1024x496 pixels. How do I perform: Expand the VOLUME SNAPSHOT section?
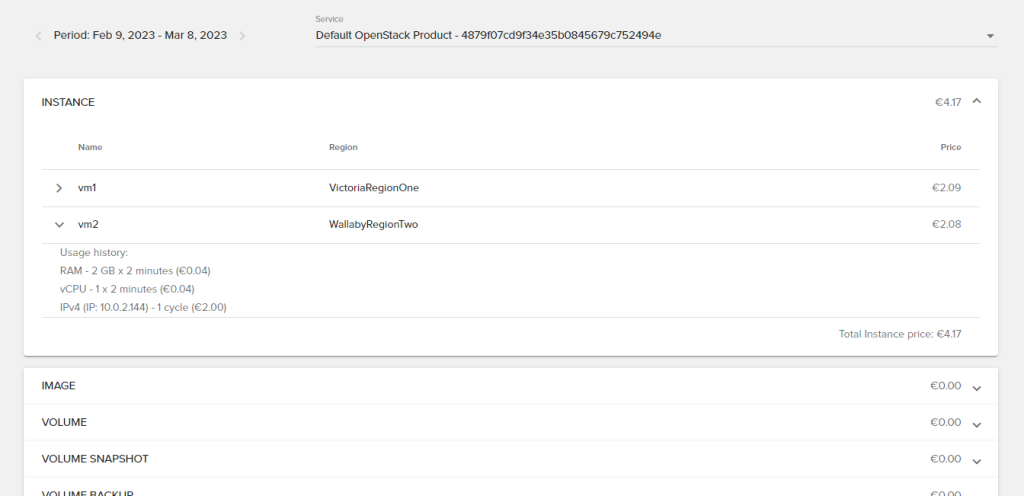click(976, 461)
